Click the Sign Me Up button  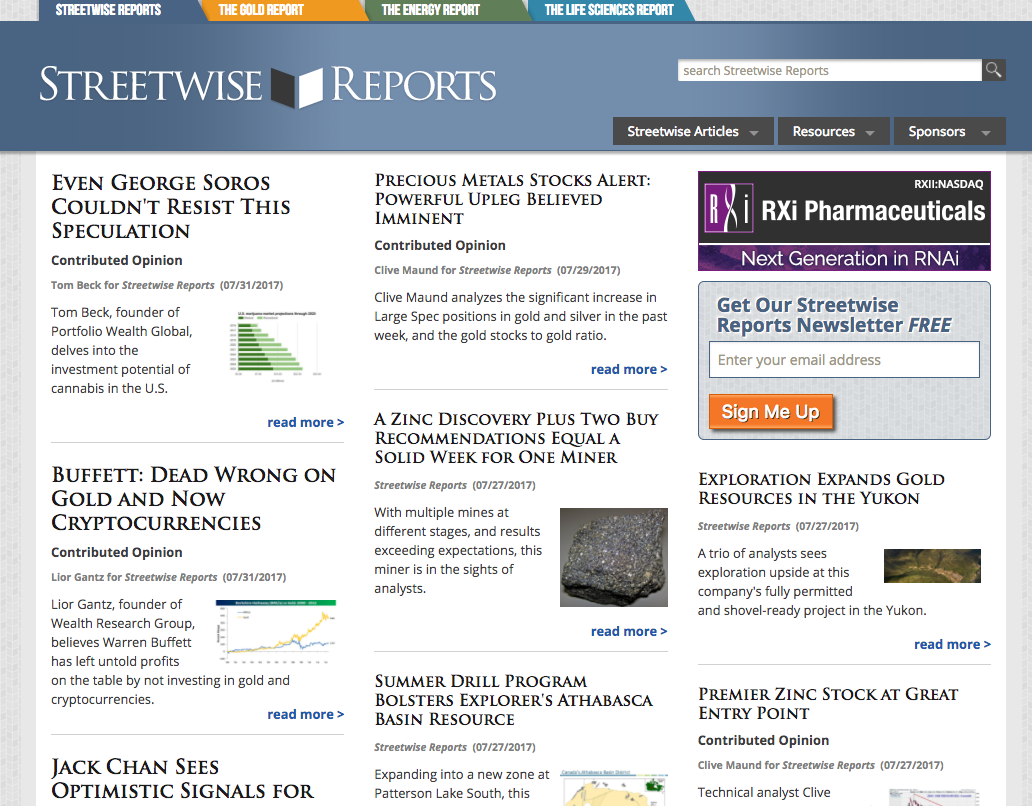click(x=771, y=412)
